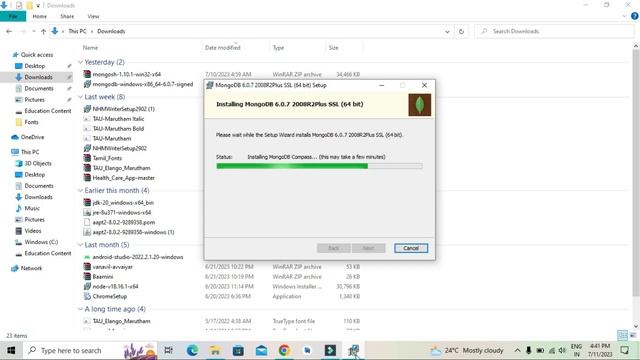This screenshot has height=360, width=640.
Task: Click the MongoDB leaf logo in setup dialog
Action: click(420, 105)
